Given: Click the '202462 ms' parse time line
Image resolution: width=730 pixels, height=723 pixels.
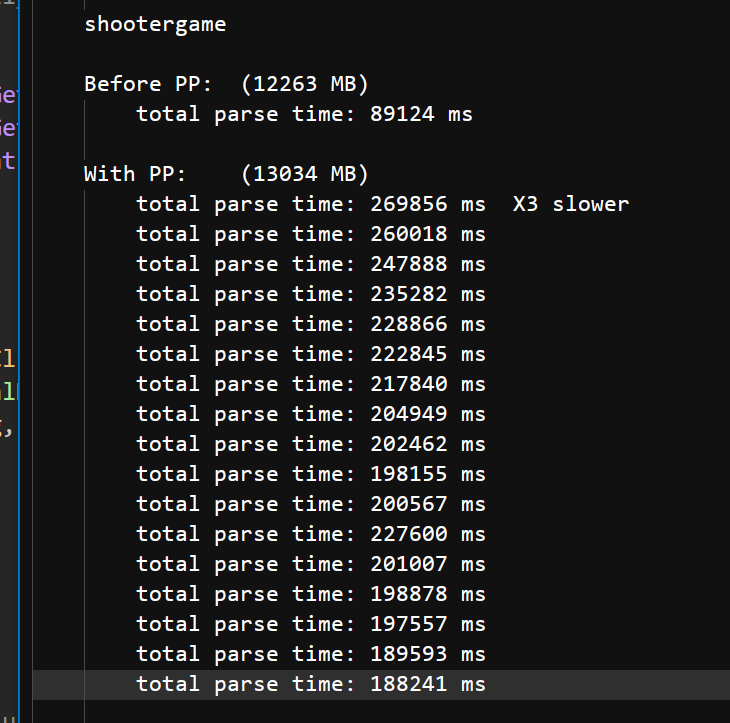Looking at the screenshot, I should (311, 444).
